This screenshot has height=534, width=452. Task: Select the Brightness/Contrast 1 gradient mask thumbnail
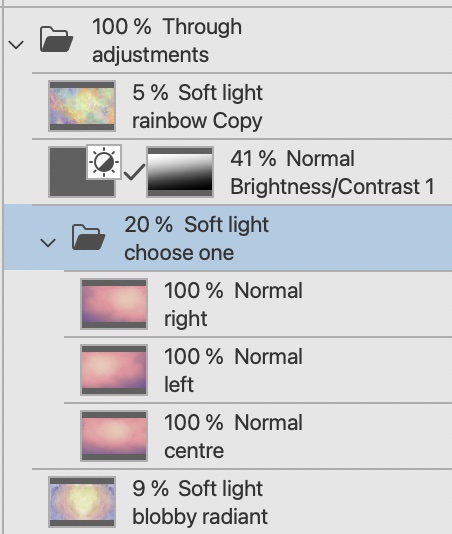point(180,172)
